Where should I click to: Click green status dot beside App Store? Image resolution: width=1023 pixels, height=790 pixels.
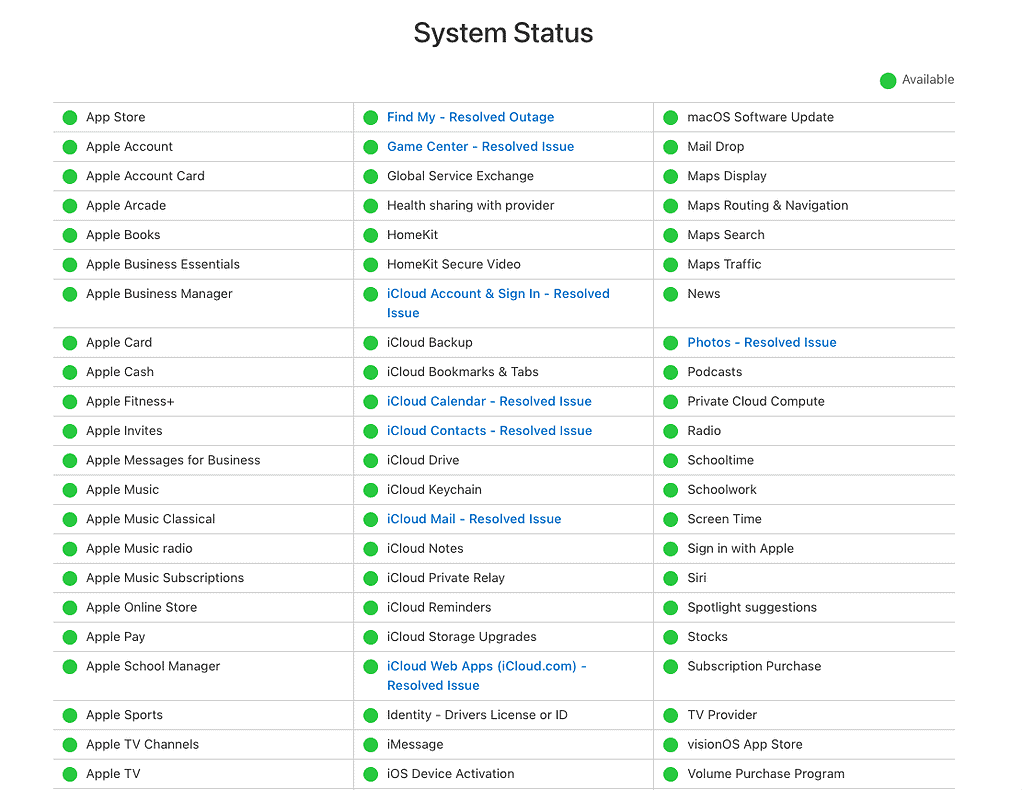[70, 117]
